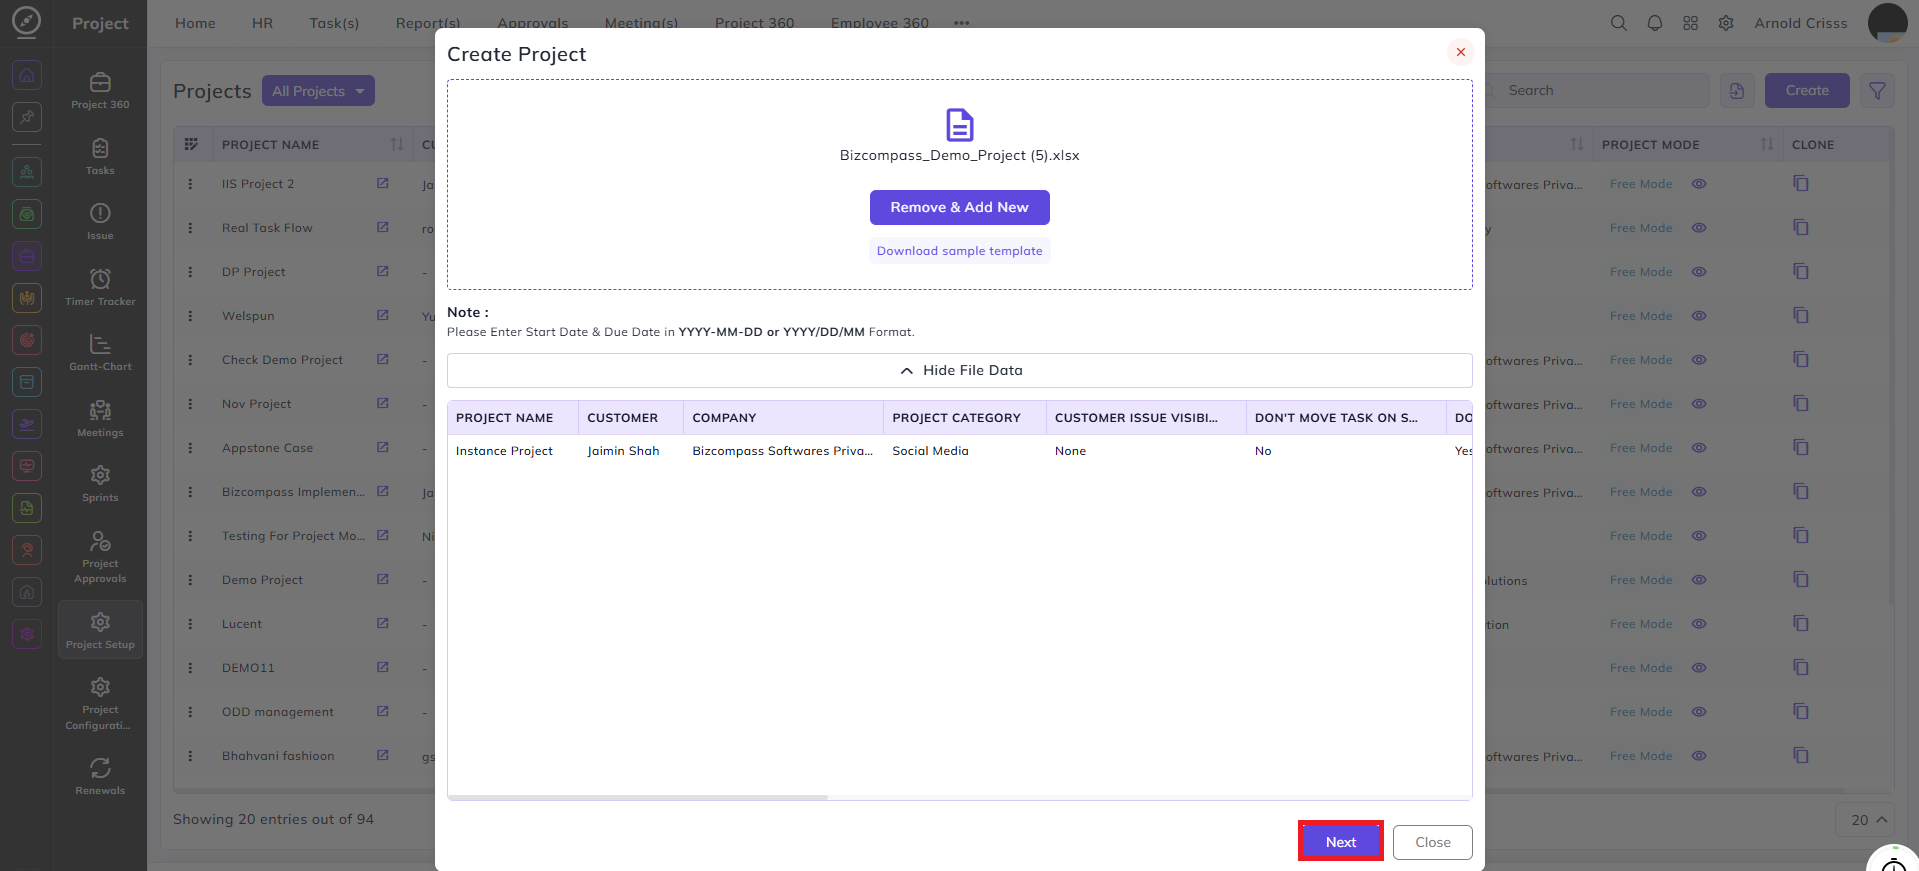Open the column chooser grid icon in table header
Screen dimensions: 1919x871
[191, 144]
